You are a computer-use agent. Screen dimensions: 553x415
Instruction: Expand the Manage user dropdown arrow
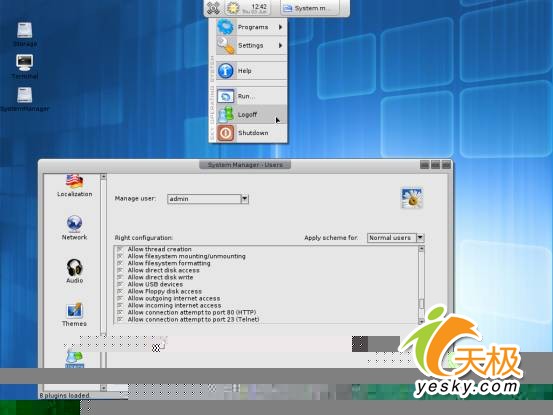(x=245, y=199)
